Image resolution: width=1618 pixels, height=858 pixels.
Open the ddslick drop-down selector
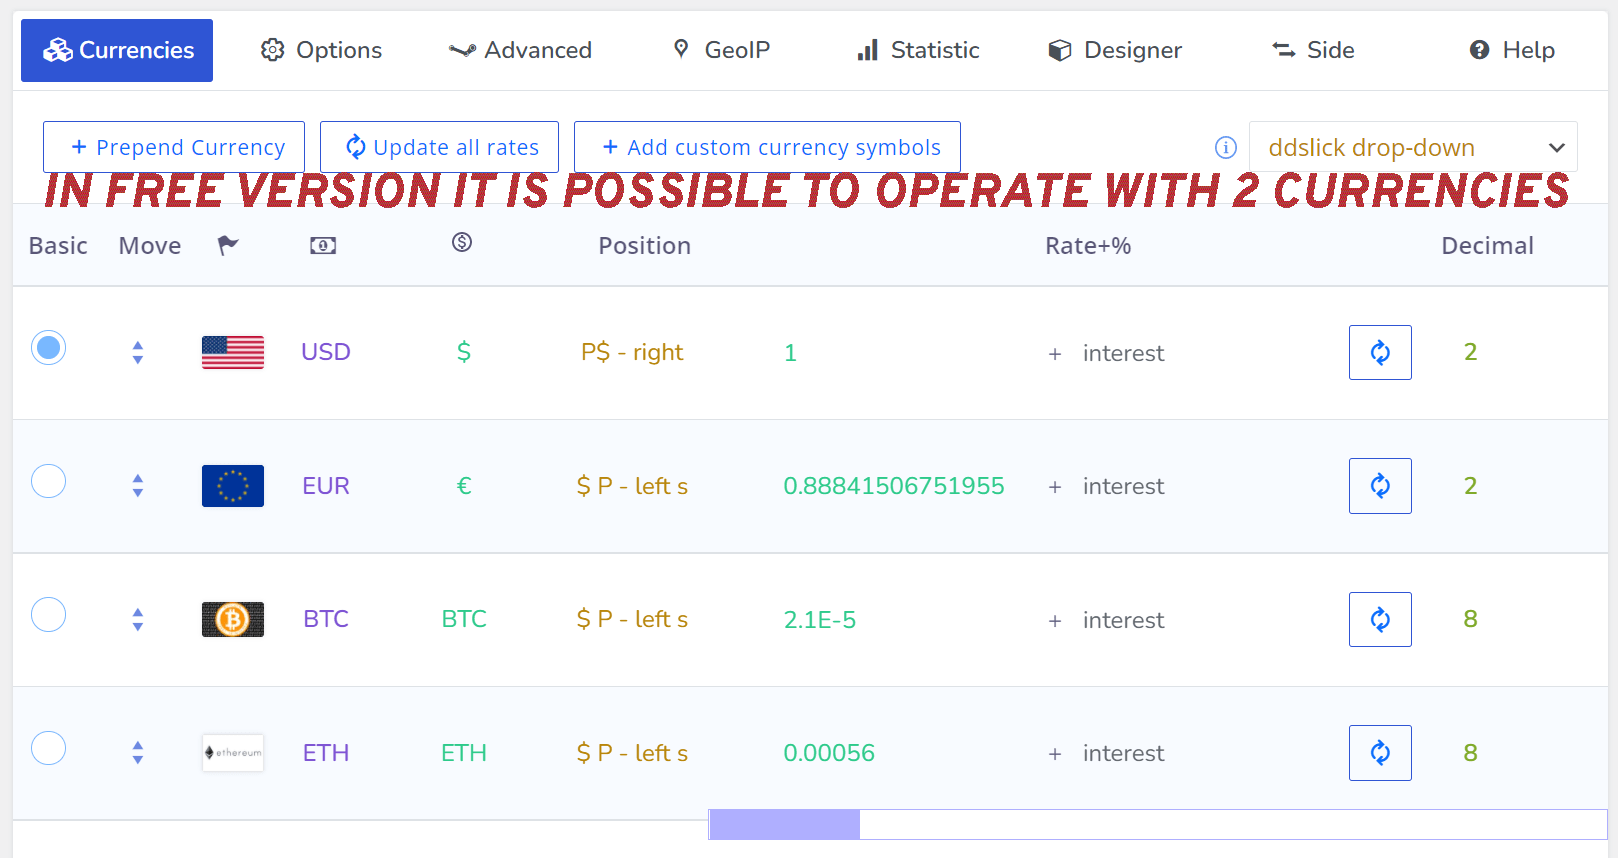[1413, 148]
